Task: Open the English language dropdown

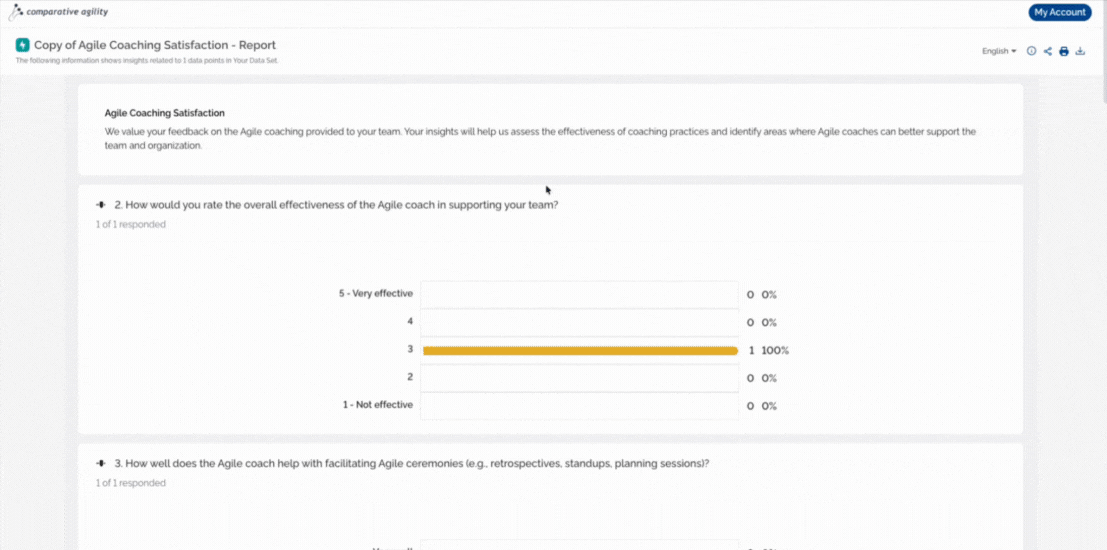Action: (999, 51)
